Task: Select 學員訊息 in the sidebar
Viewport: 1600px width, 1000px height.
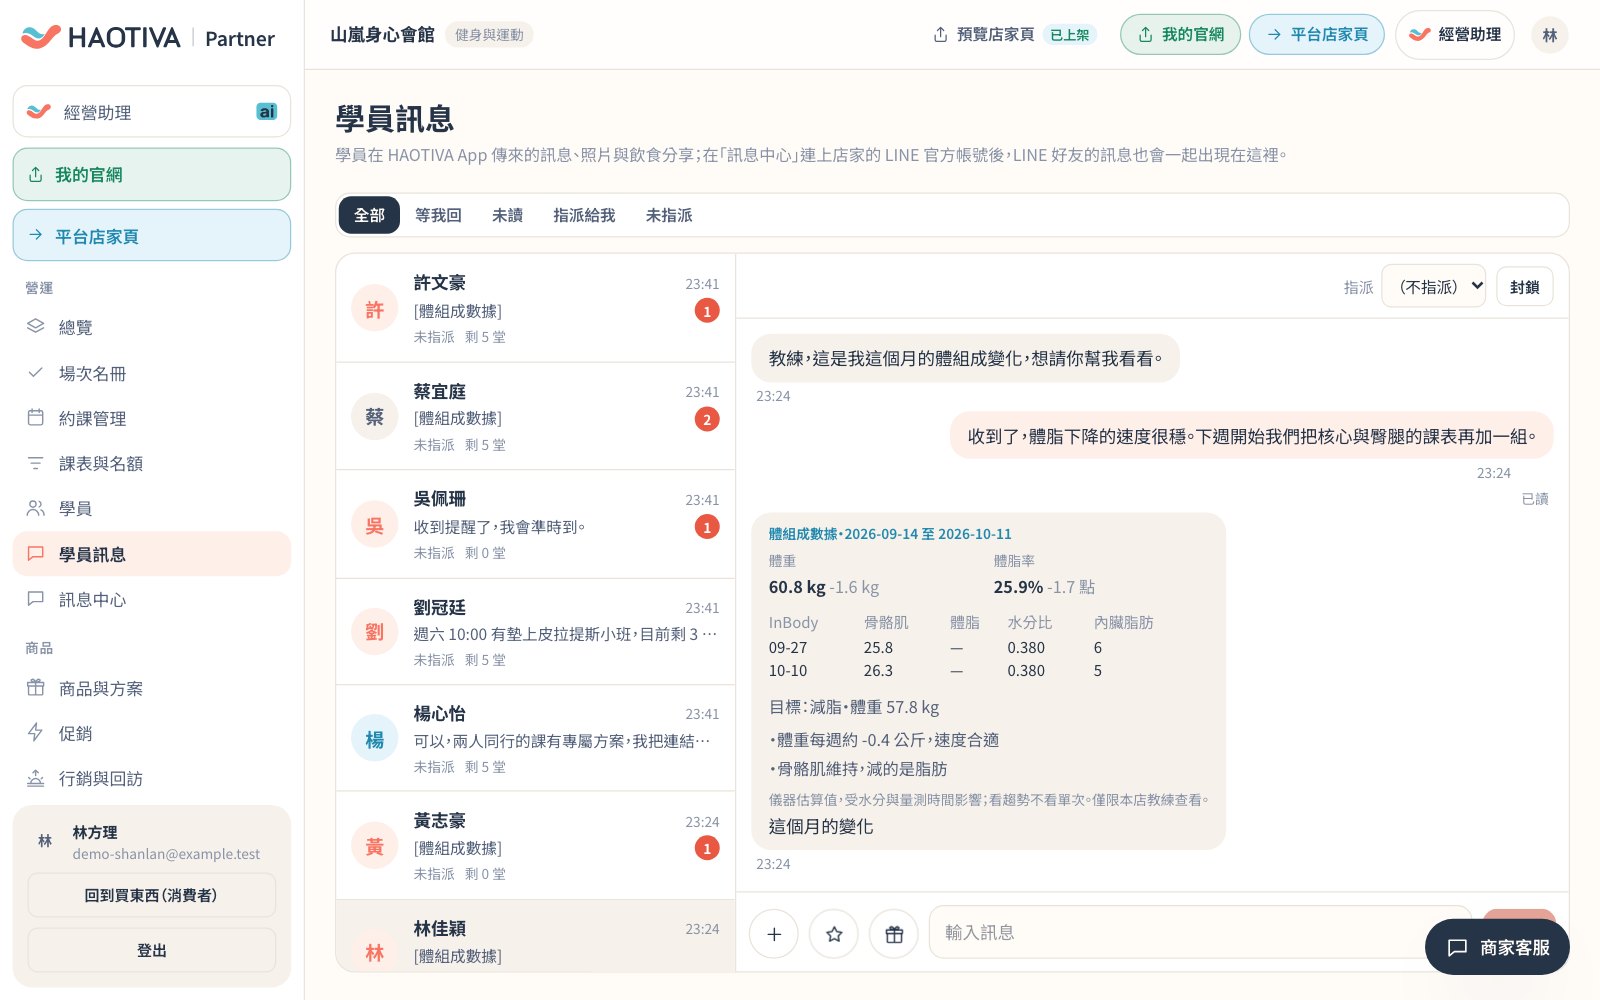Action: pos(152,554)
